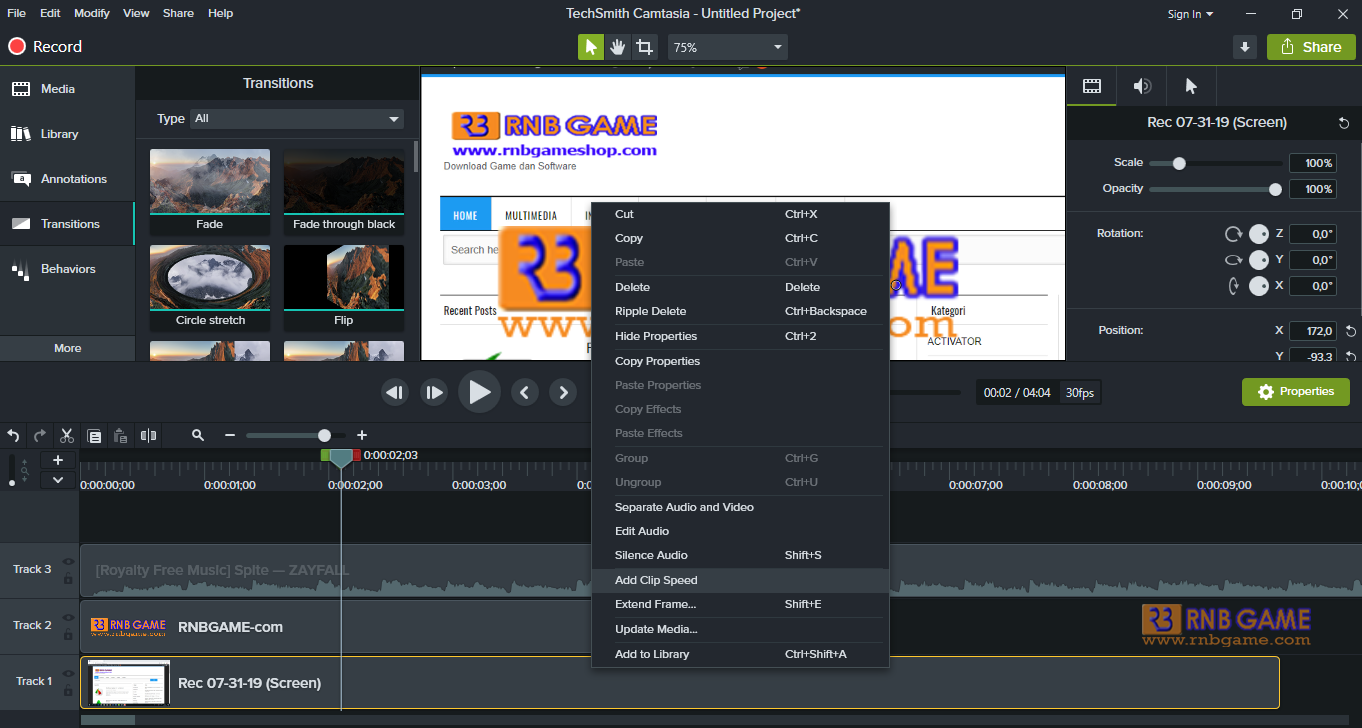
Task: Choose Extend Frame from context menu
Action: click(x=740, y=604)
